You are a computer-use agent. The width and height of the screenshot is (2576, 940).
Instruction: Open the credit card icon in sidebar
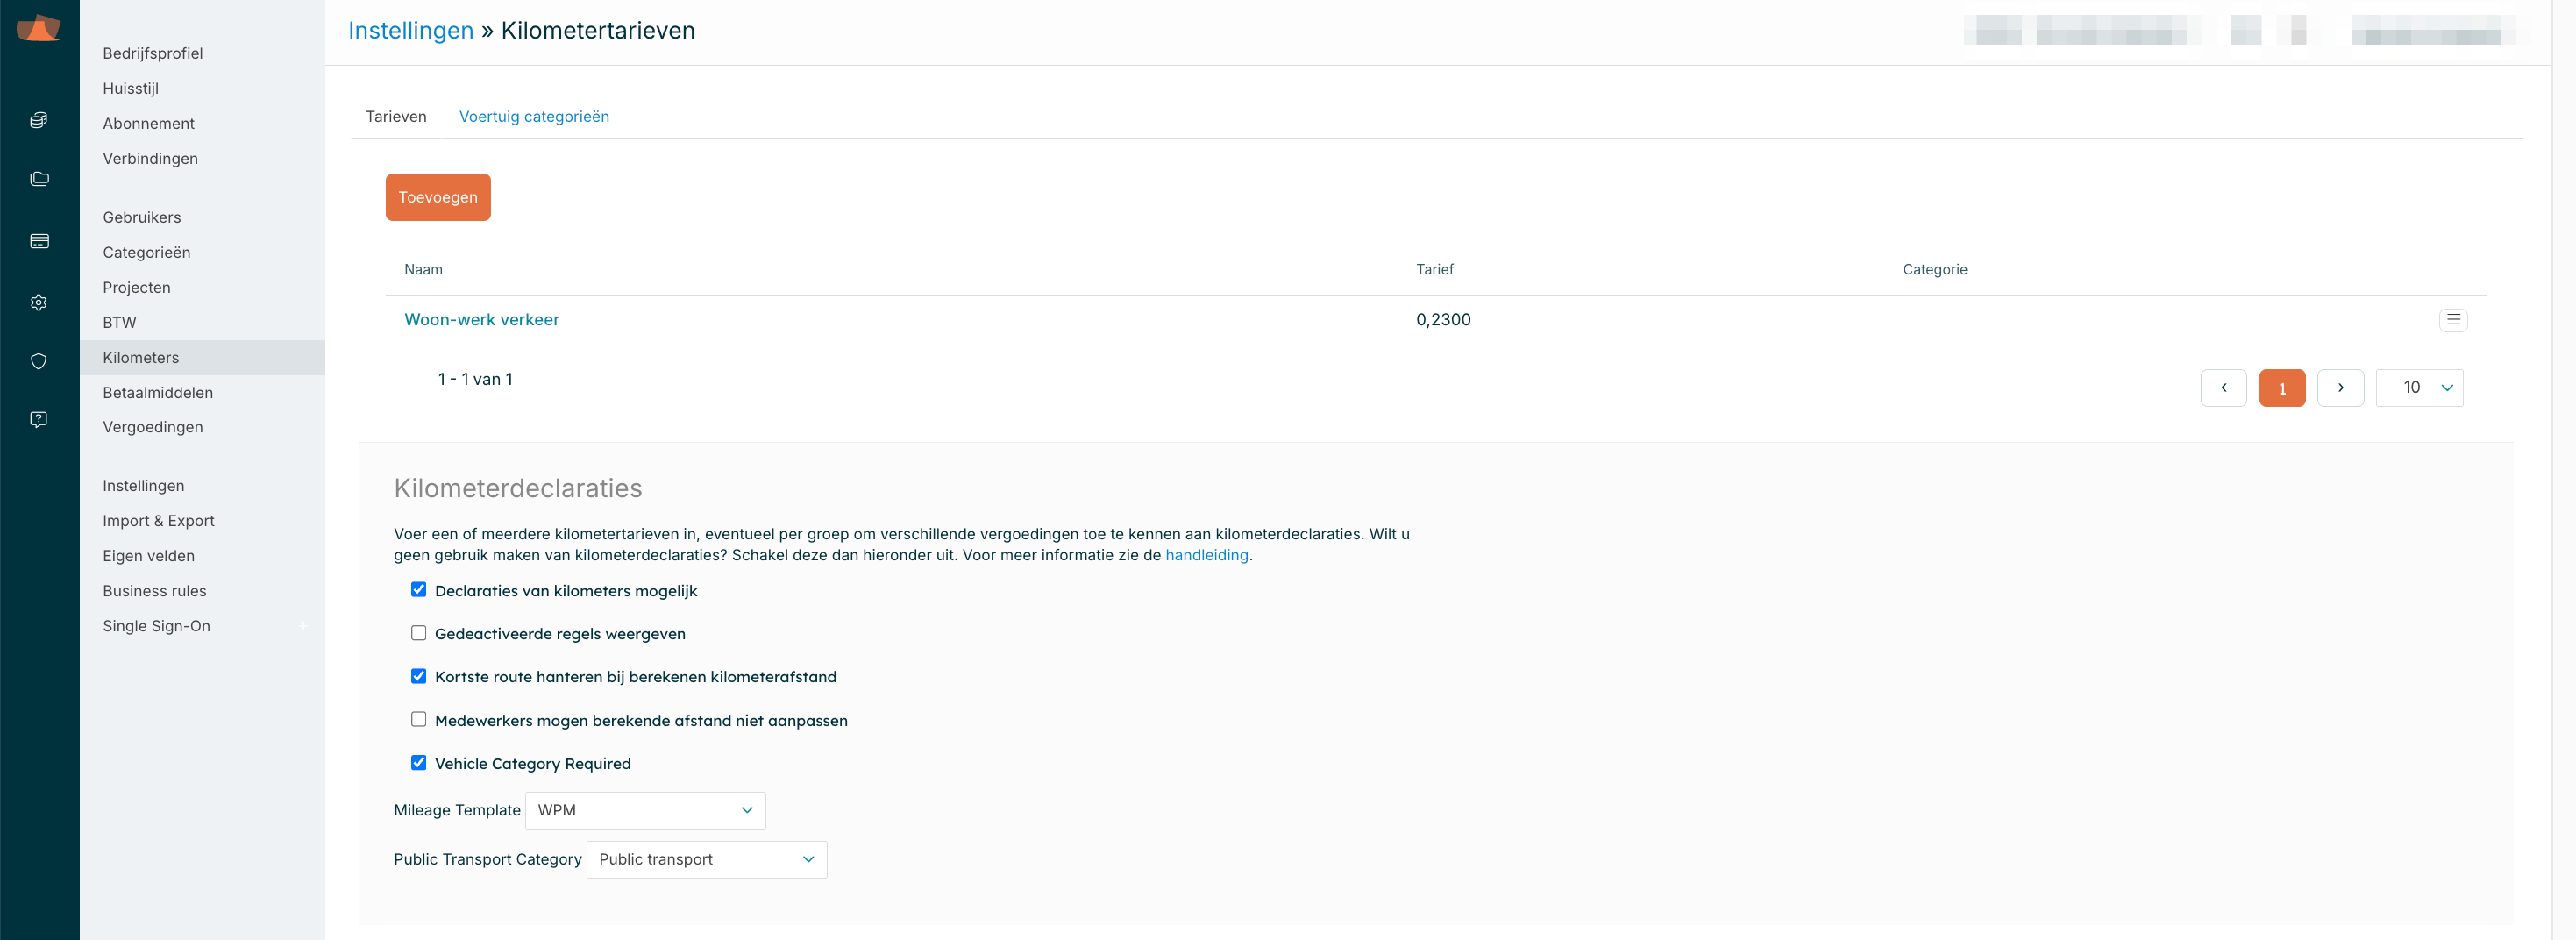click(x=39, y=241)
